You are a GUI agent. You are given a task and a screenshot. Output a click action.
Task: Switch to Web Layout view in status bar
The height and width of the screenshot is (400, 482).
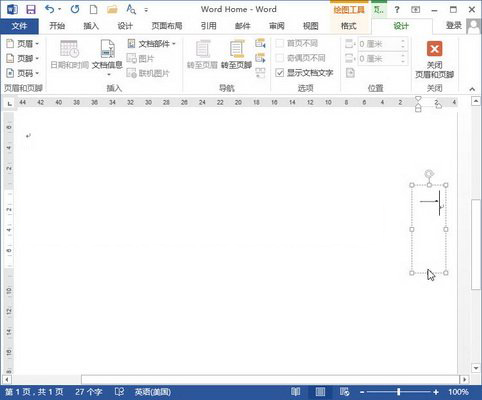point(345,392)
